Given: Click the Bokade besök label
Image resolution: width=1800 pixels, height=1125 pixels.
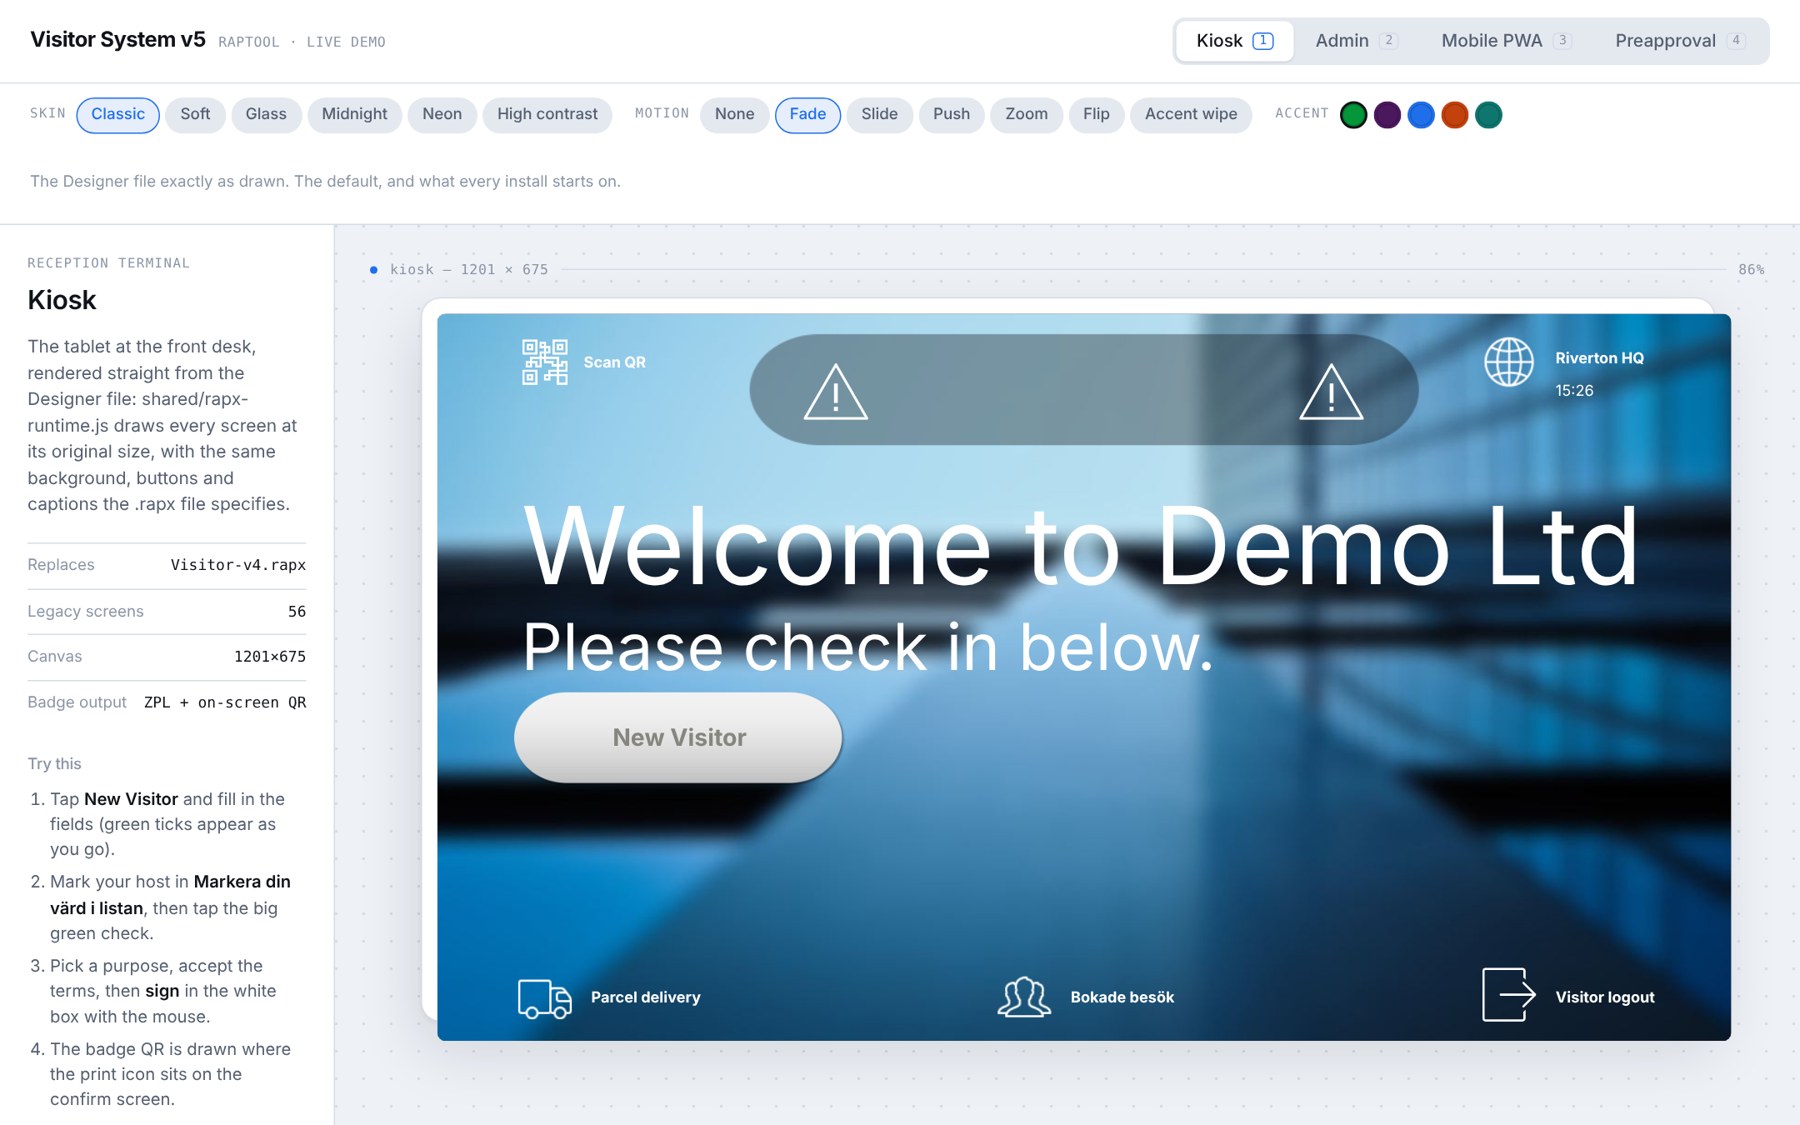Looking at the screenshot, I should pyautogui.click(x=1122, y=997).
